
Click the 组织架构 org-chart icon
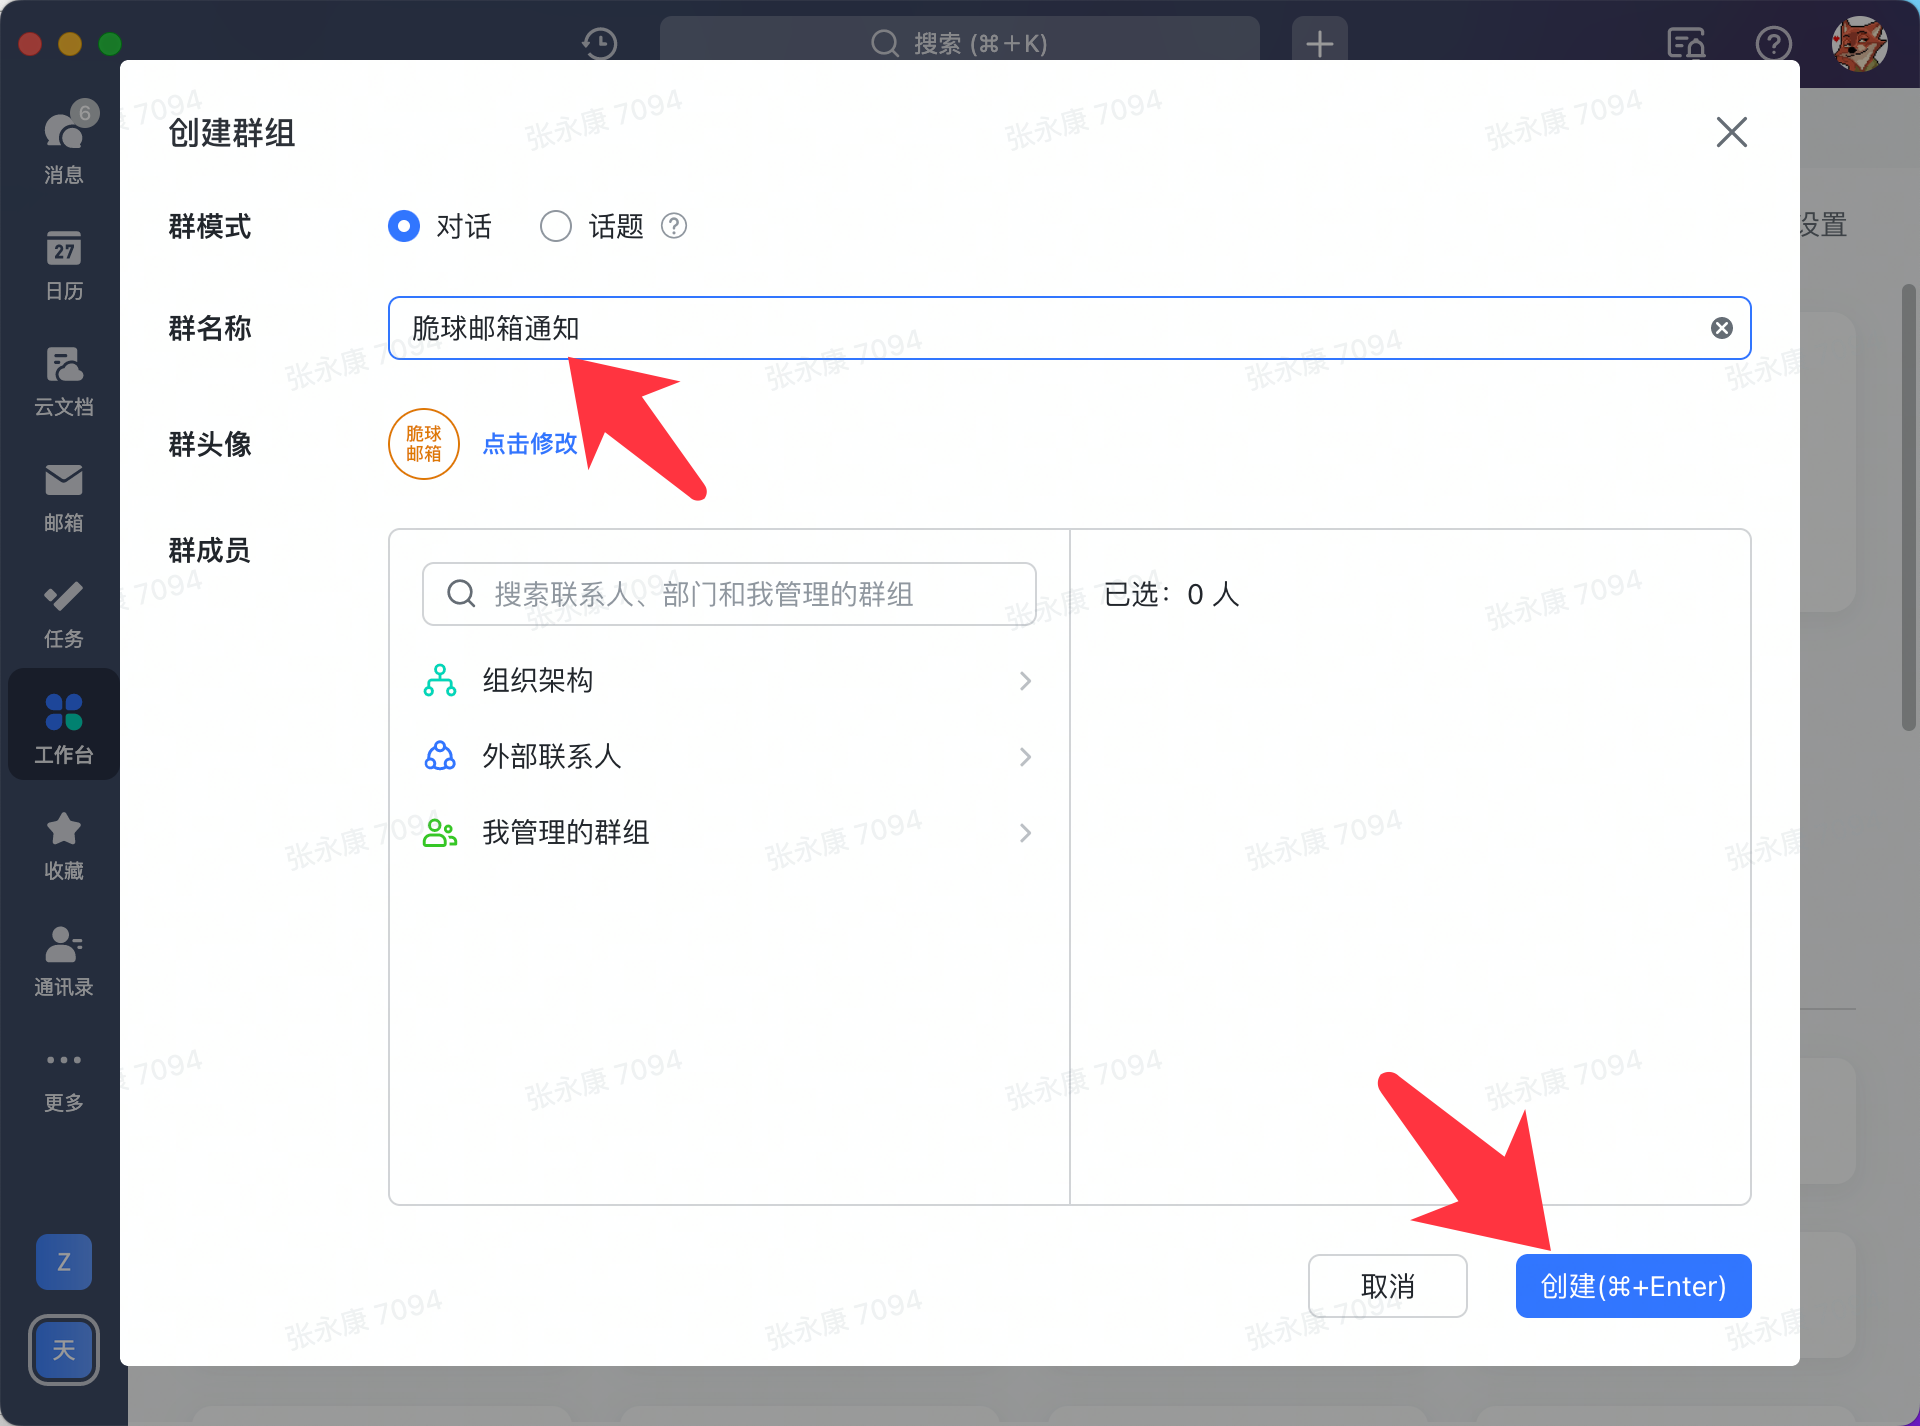pyautogui.click(x=440, y=680)
